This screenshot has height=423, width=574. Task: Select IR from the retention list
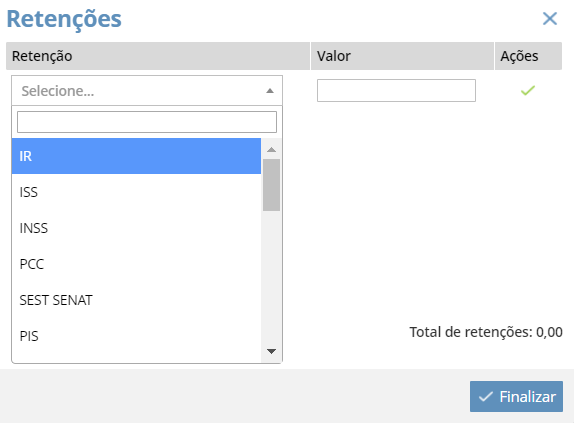[x=136, y=156]
